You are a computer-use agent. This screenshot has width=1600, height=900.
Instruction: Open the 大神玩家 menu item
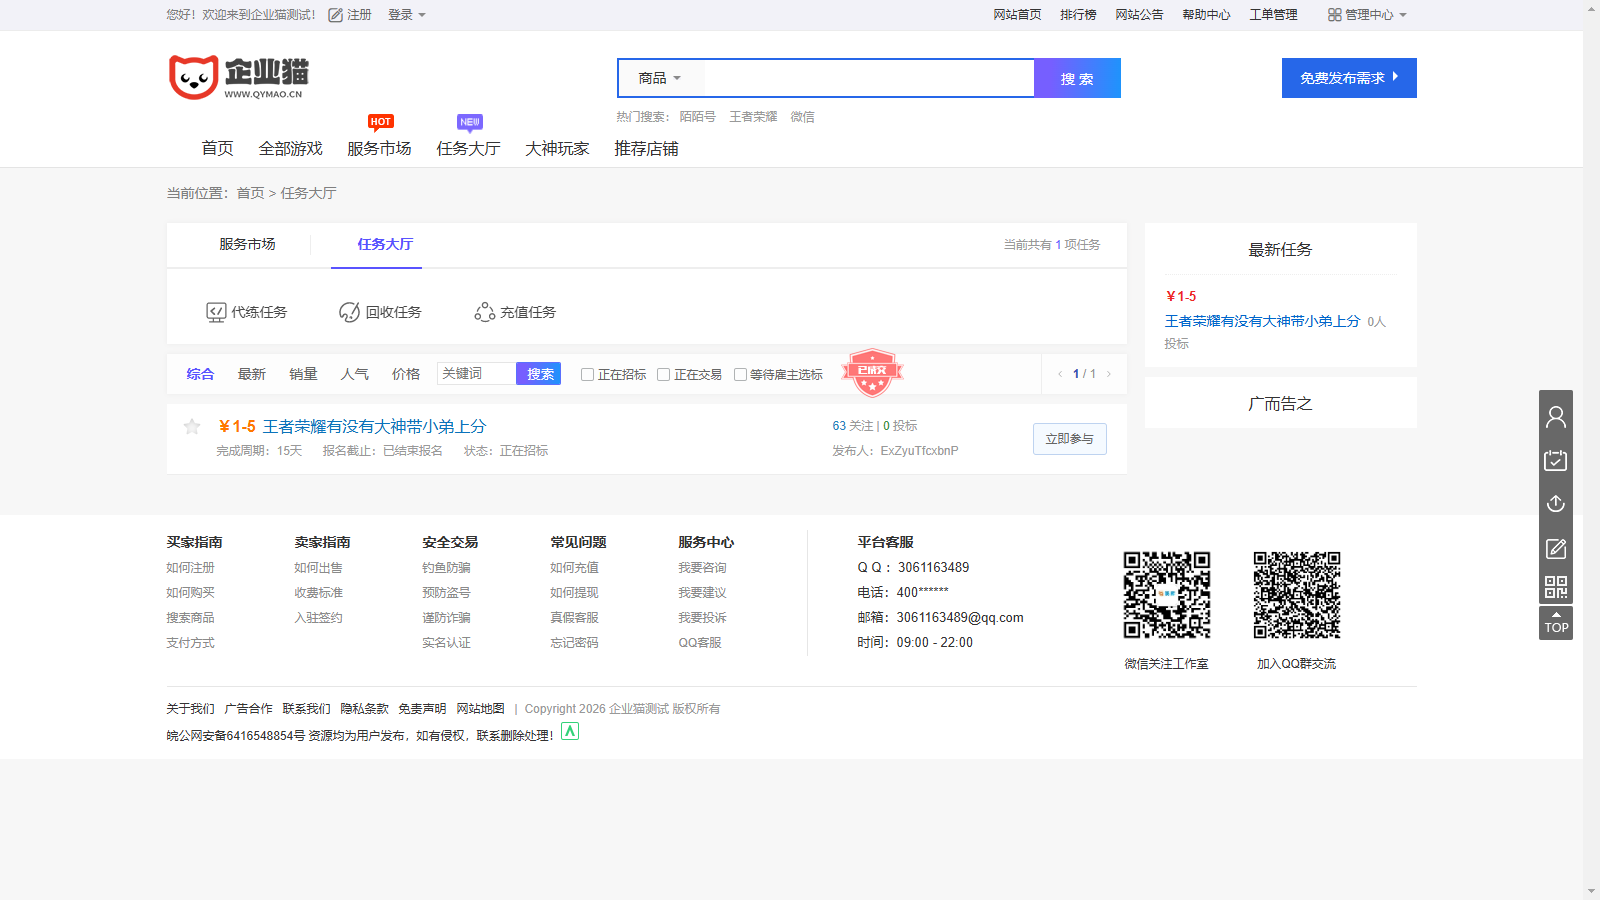point(555,148)
